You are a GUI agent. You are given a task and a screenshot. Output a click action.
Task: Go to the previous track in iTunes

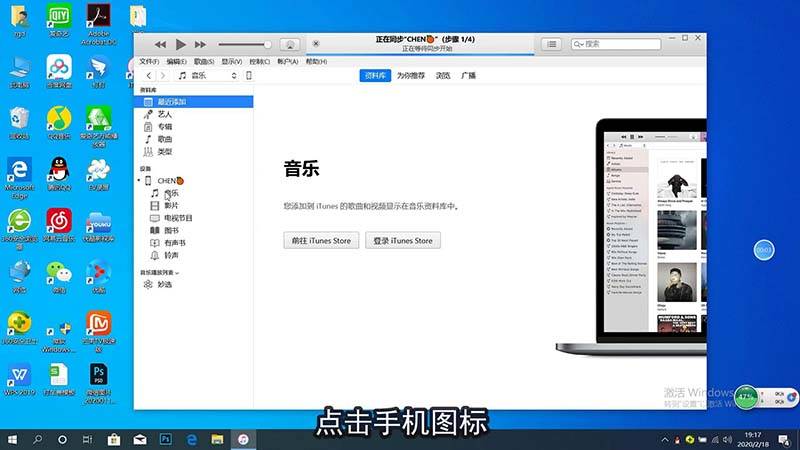coord(160,45)
